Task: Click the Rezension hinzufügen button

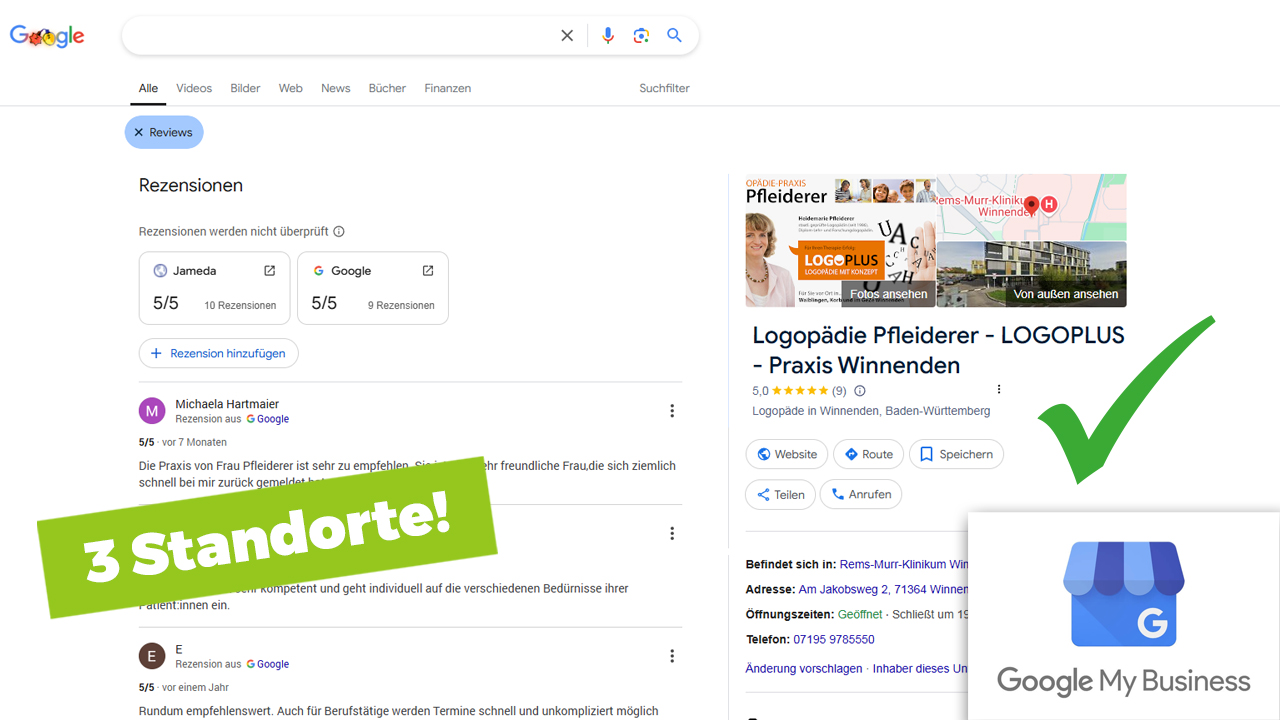Action: tap(219, 353)
